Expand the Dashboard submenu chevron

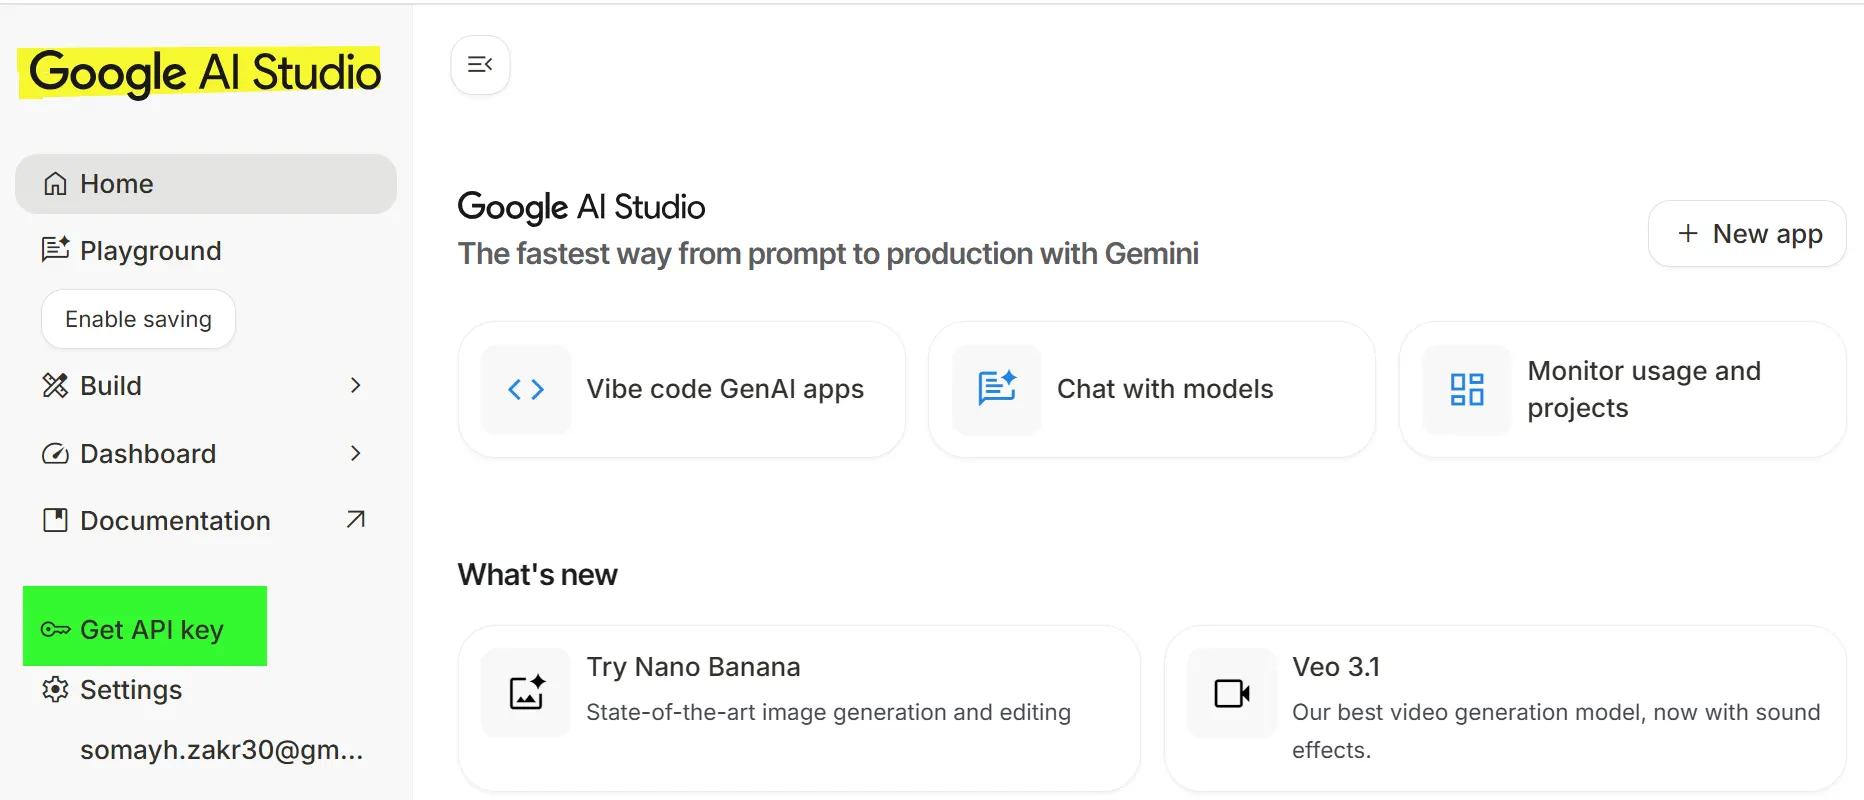356,453
